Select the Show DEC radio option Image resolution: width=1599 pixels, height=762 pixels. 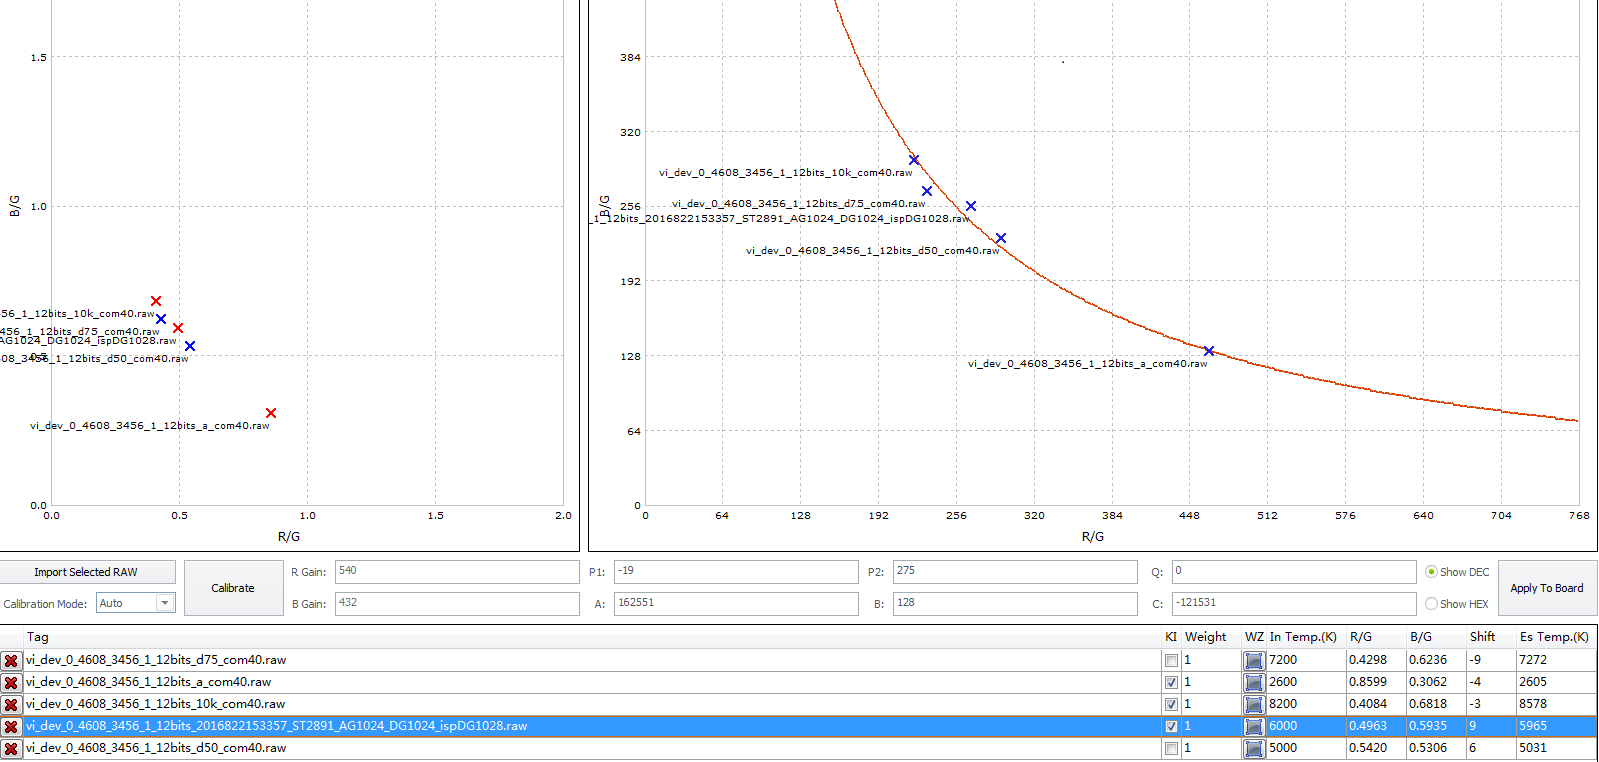[x=1431, y=572]
